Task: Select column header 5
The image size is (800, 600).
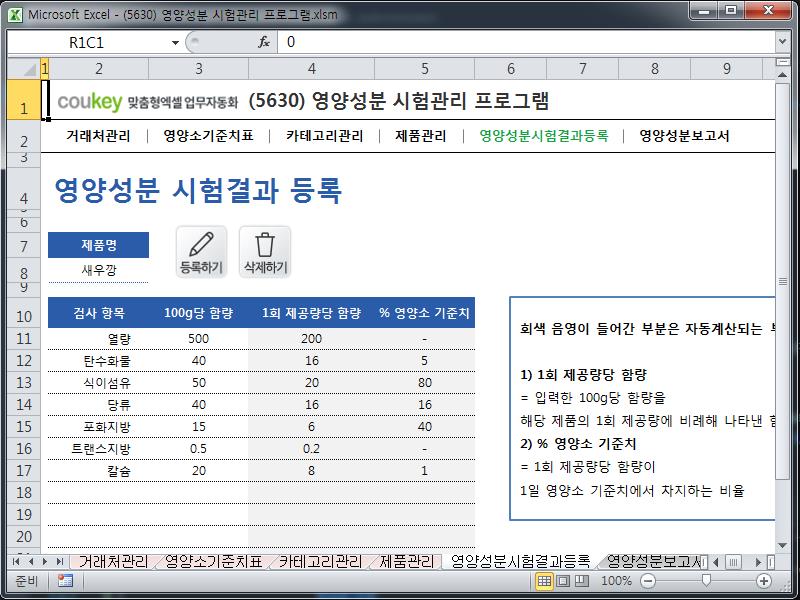Action: click(x=424, y=68)
